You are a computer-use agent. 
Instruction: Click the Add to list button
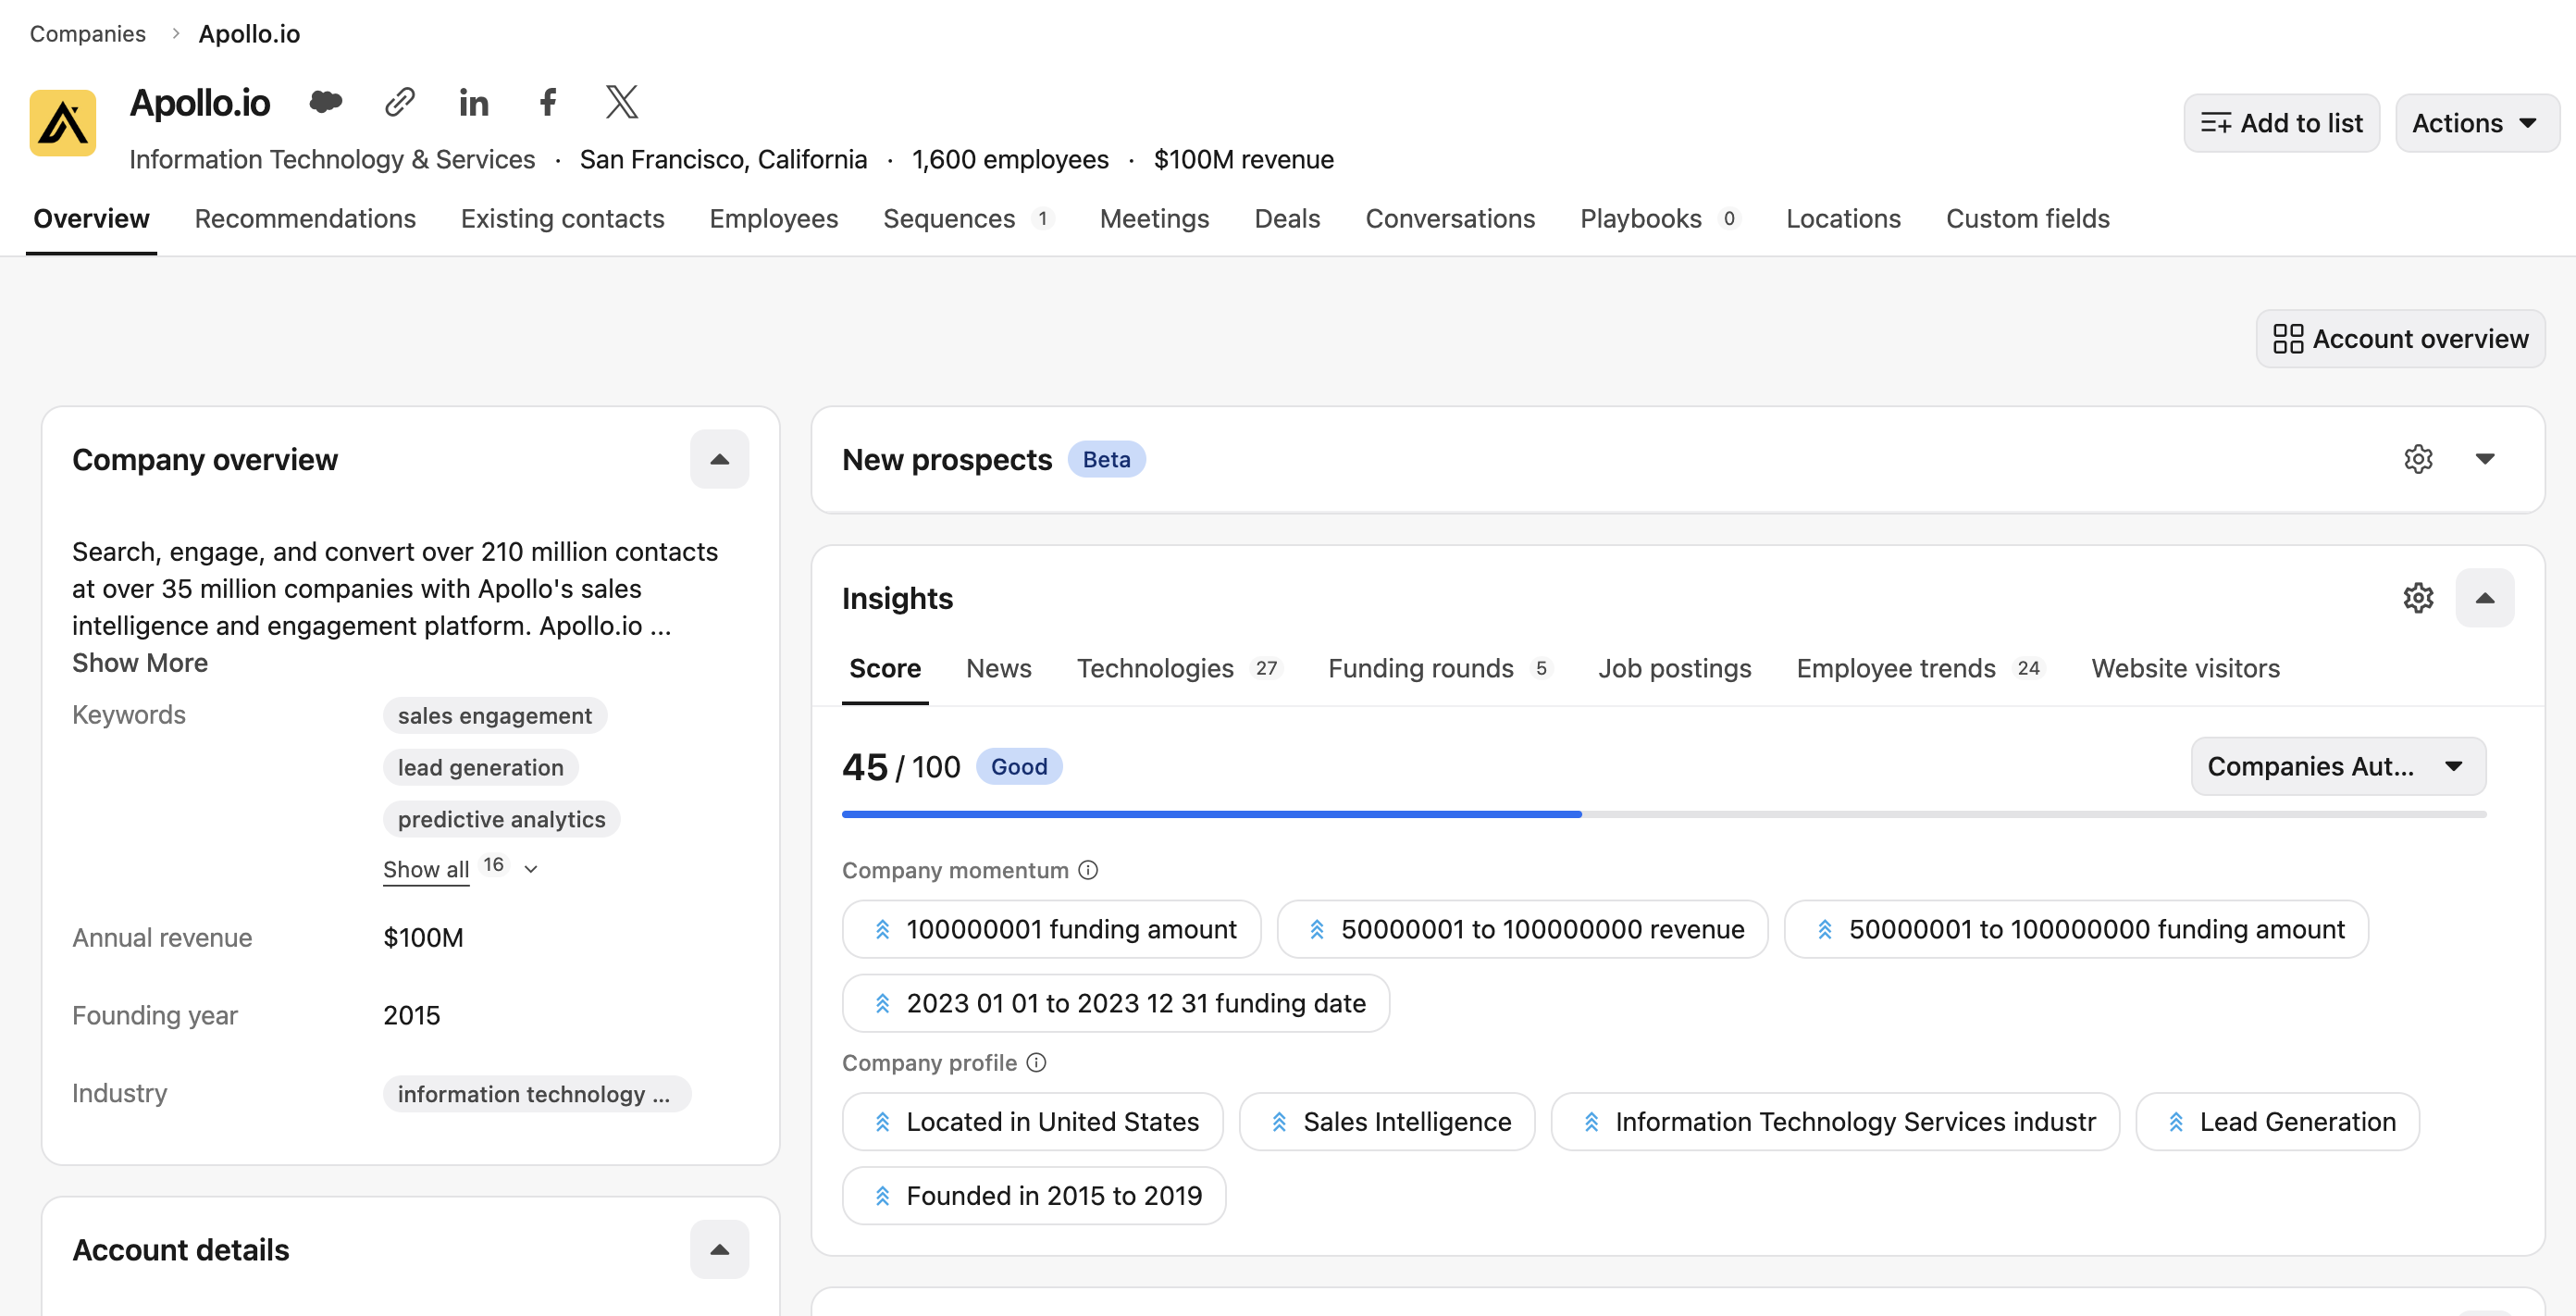click(x=2281, y=123)
